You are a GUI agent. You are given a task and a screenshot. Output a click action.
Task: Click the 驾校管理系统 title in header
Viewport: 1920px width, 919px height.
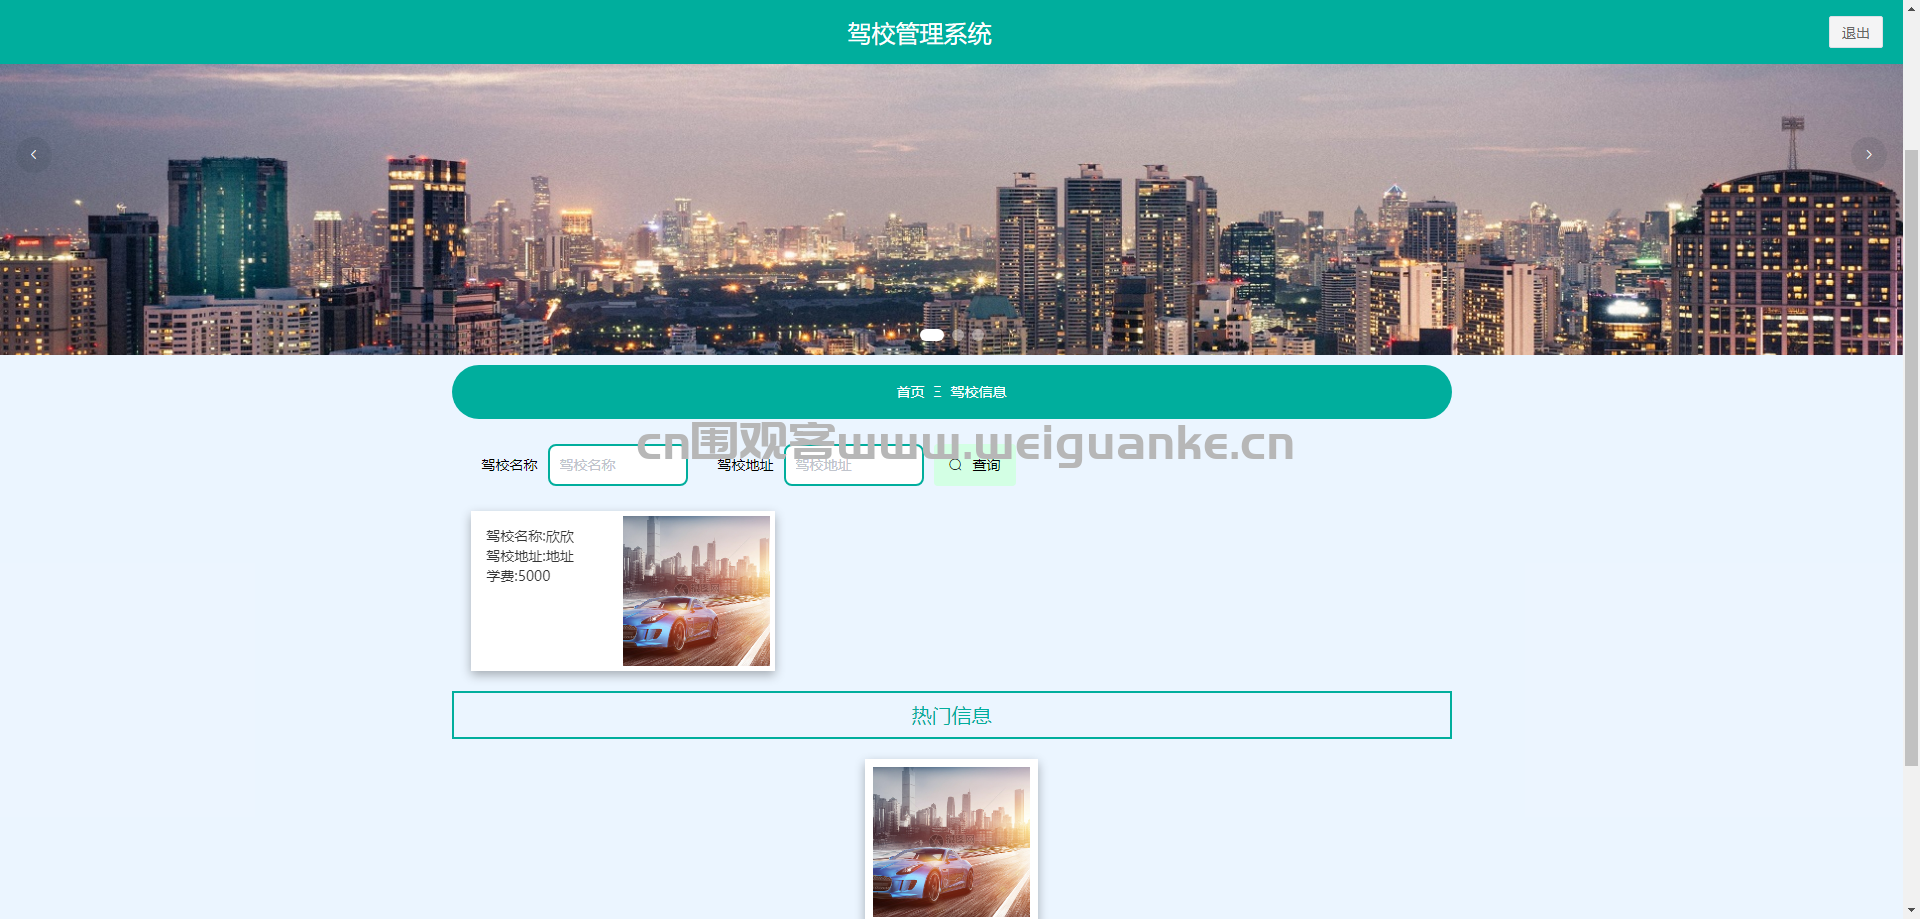(919, 34)
